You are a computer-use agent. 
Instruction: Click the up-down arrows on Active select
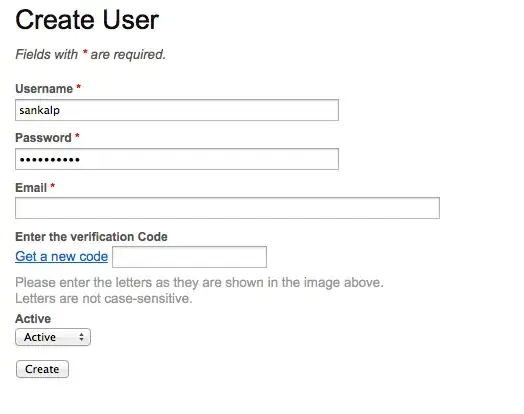click(x=81, y=337)
